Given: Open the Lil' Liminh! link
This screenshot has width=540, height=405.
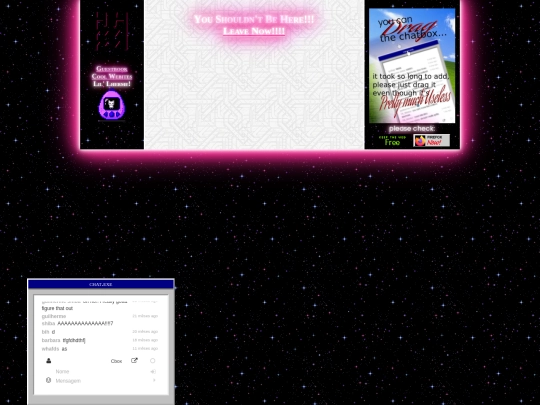Looking at the screenshot, I should point(112,84).
